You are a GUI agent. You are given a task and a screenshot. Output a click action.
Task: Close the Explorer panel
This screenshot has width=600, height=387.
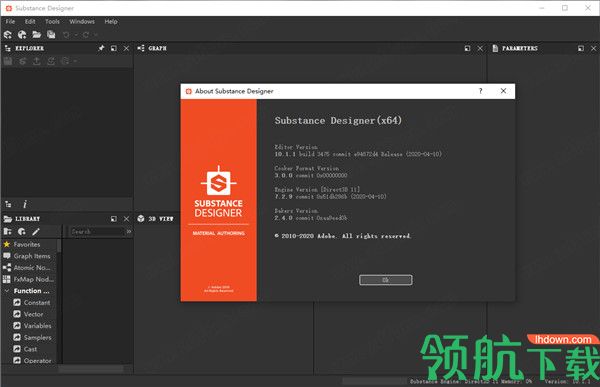coord(126,48)
